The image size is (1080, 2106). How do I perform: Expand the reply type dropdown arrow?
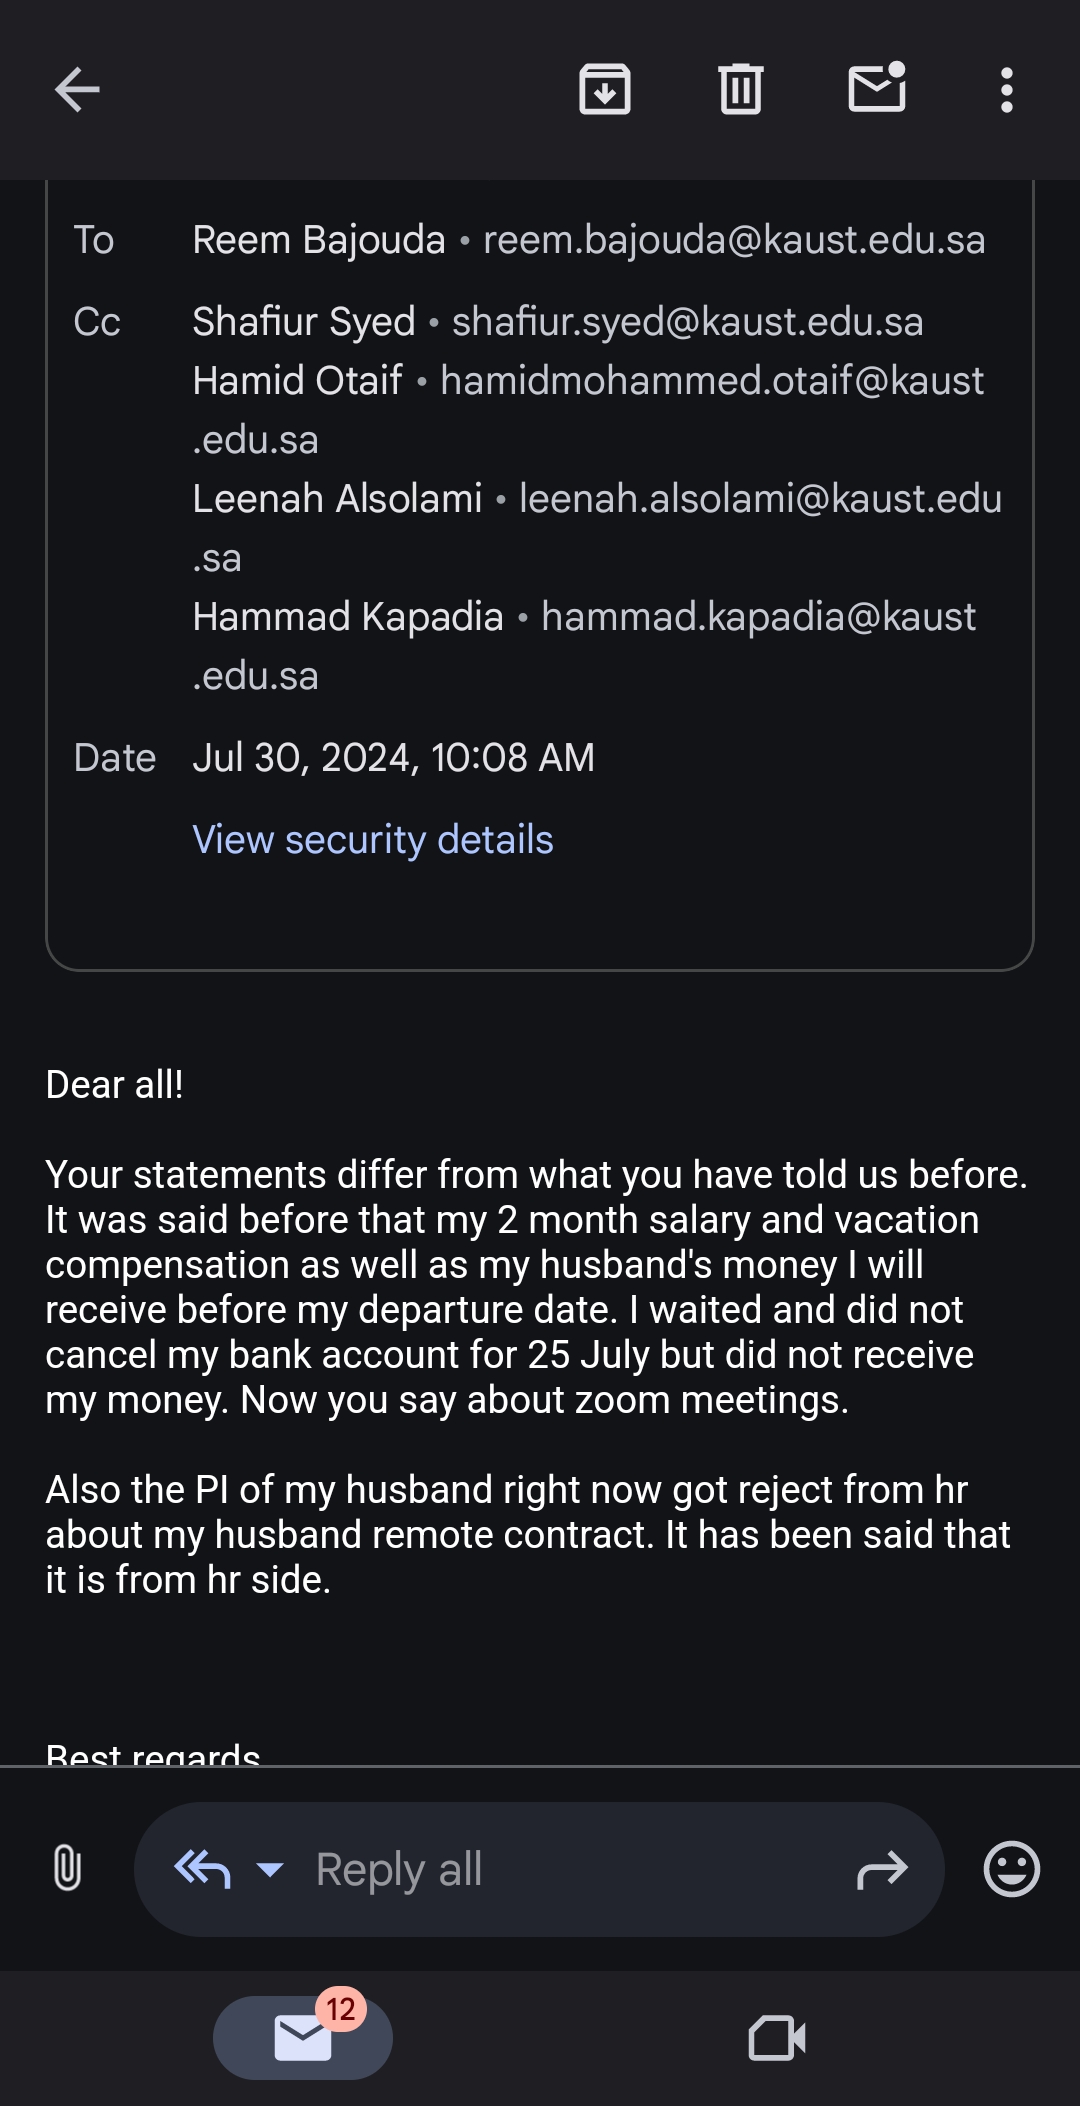270,1868
